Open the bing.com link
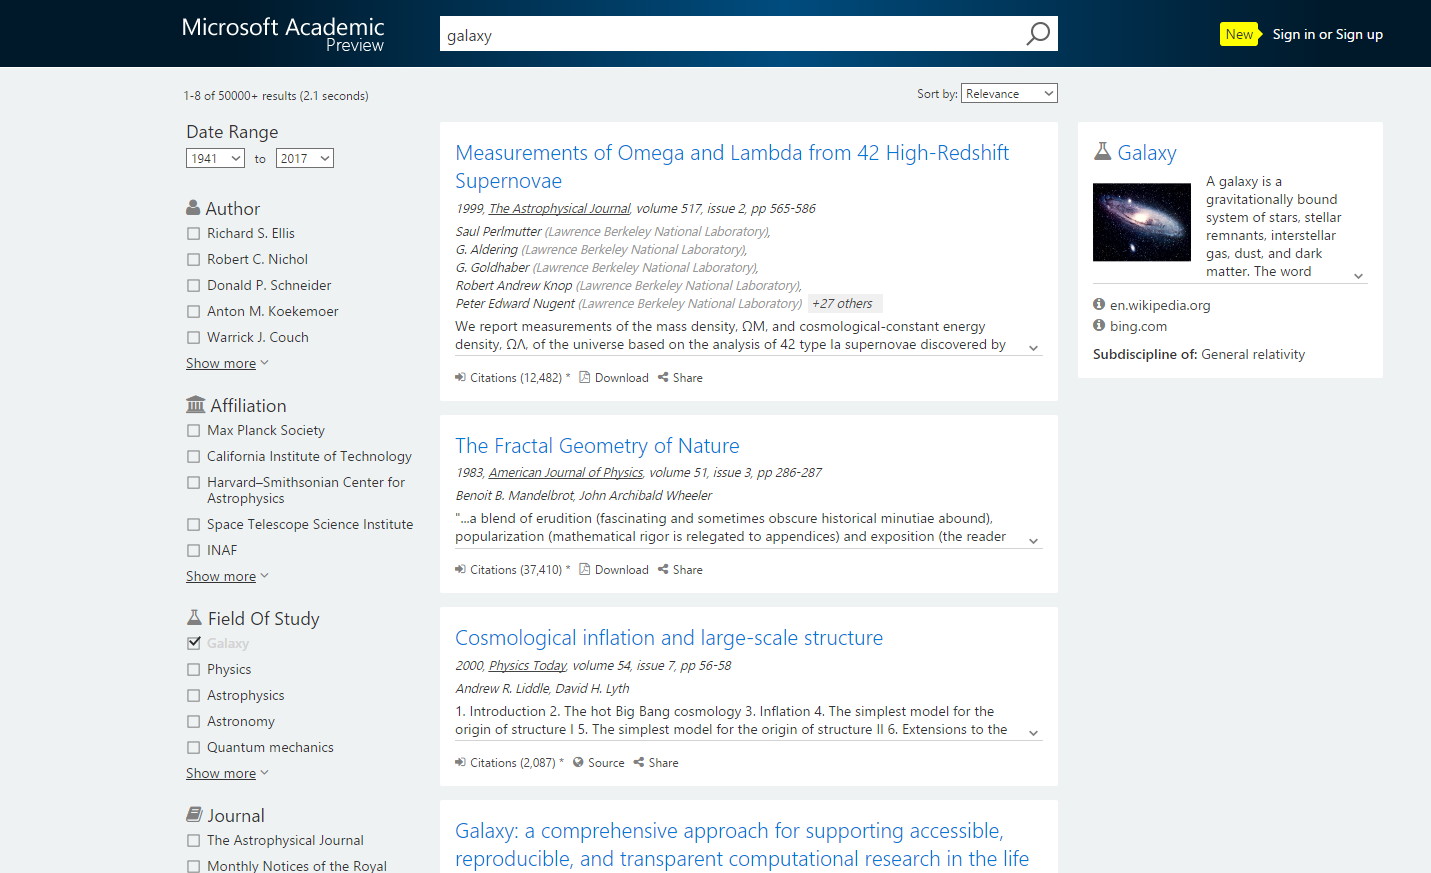Viewport: 1431px width, 873px height. click(x=1138, y=326)
